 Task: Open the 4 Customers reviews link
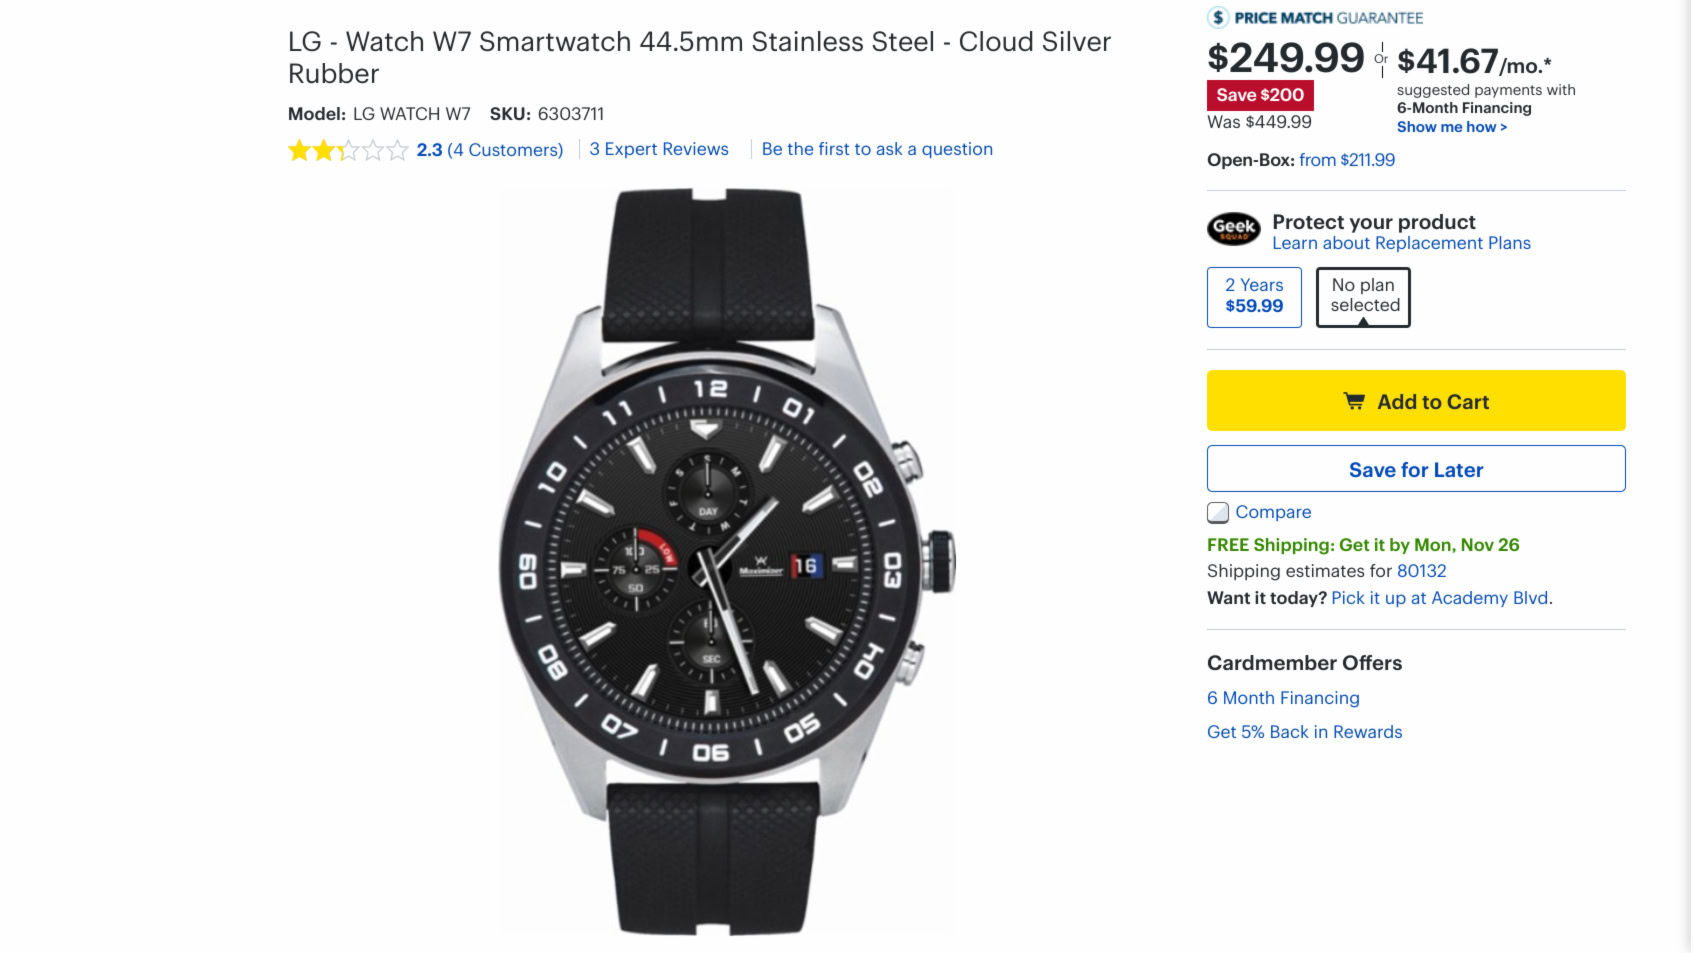[505, 150]
